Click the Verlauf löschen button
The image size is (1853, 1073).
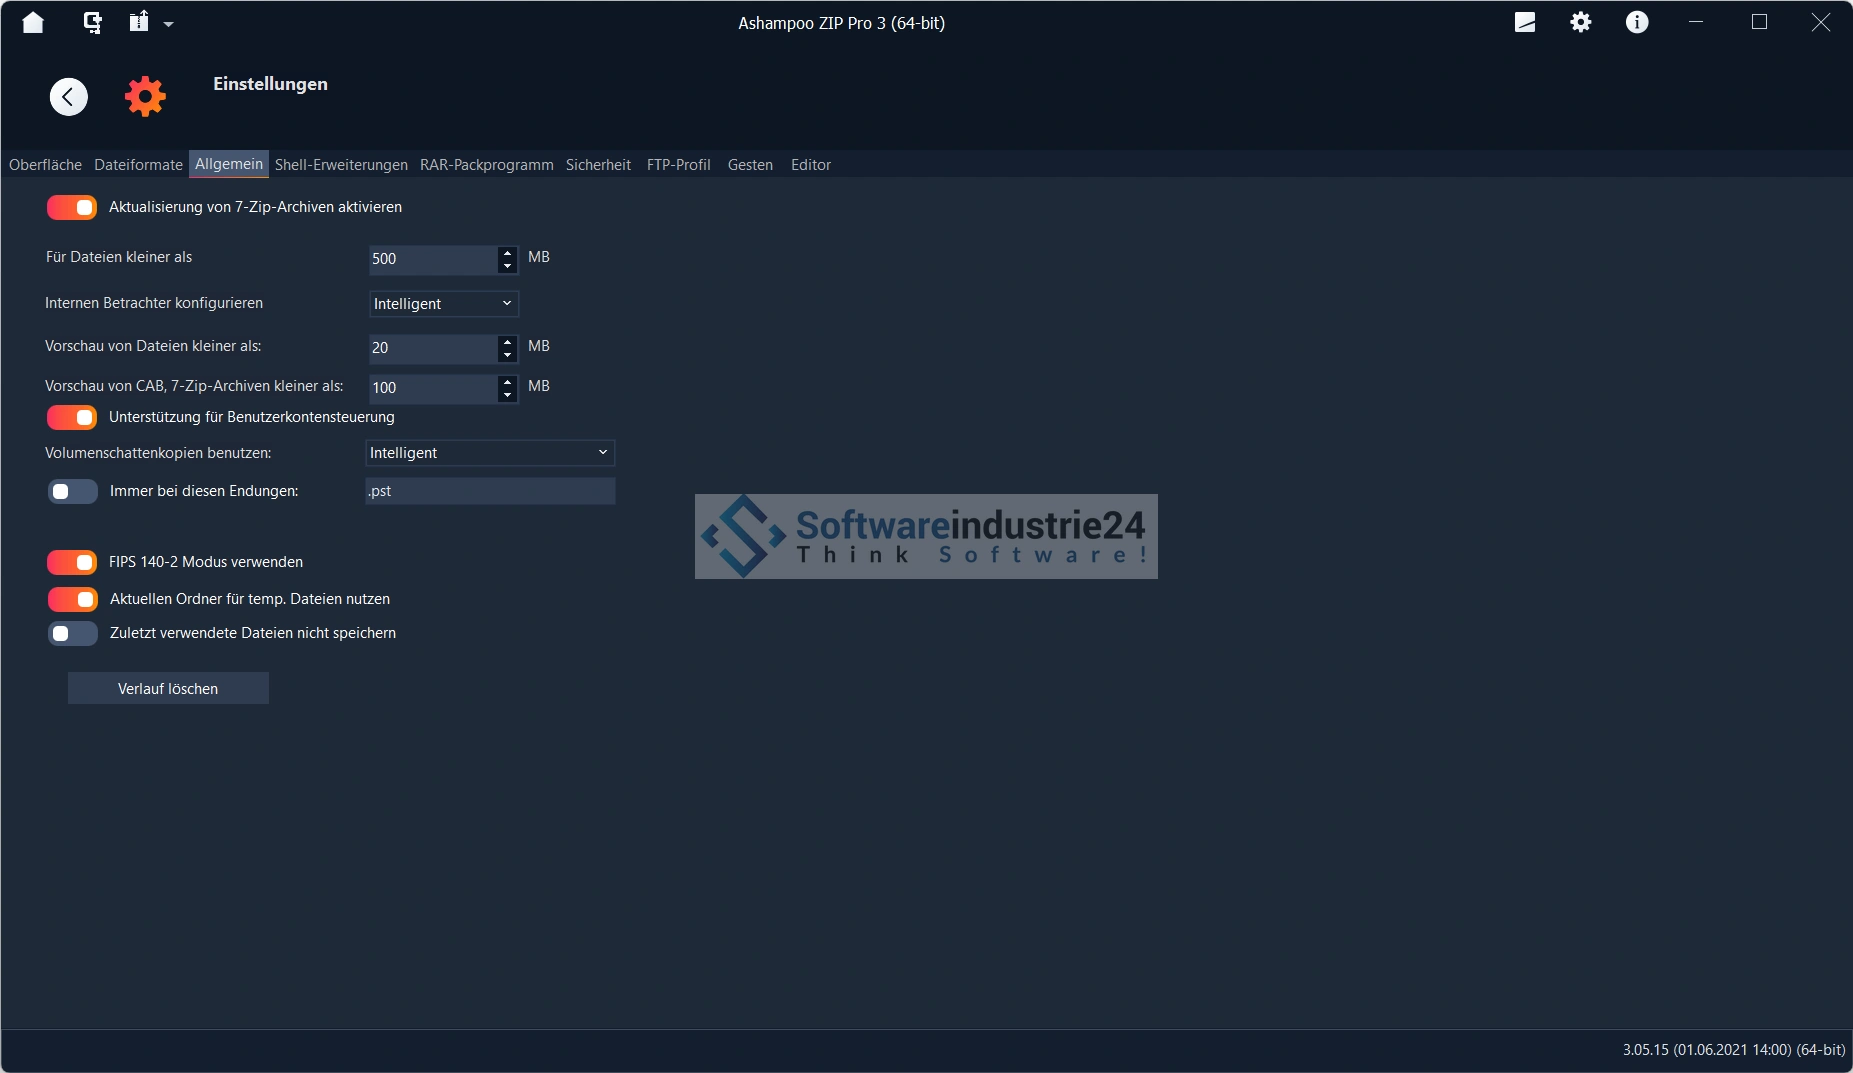pos(168,689)
